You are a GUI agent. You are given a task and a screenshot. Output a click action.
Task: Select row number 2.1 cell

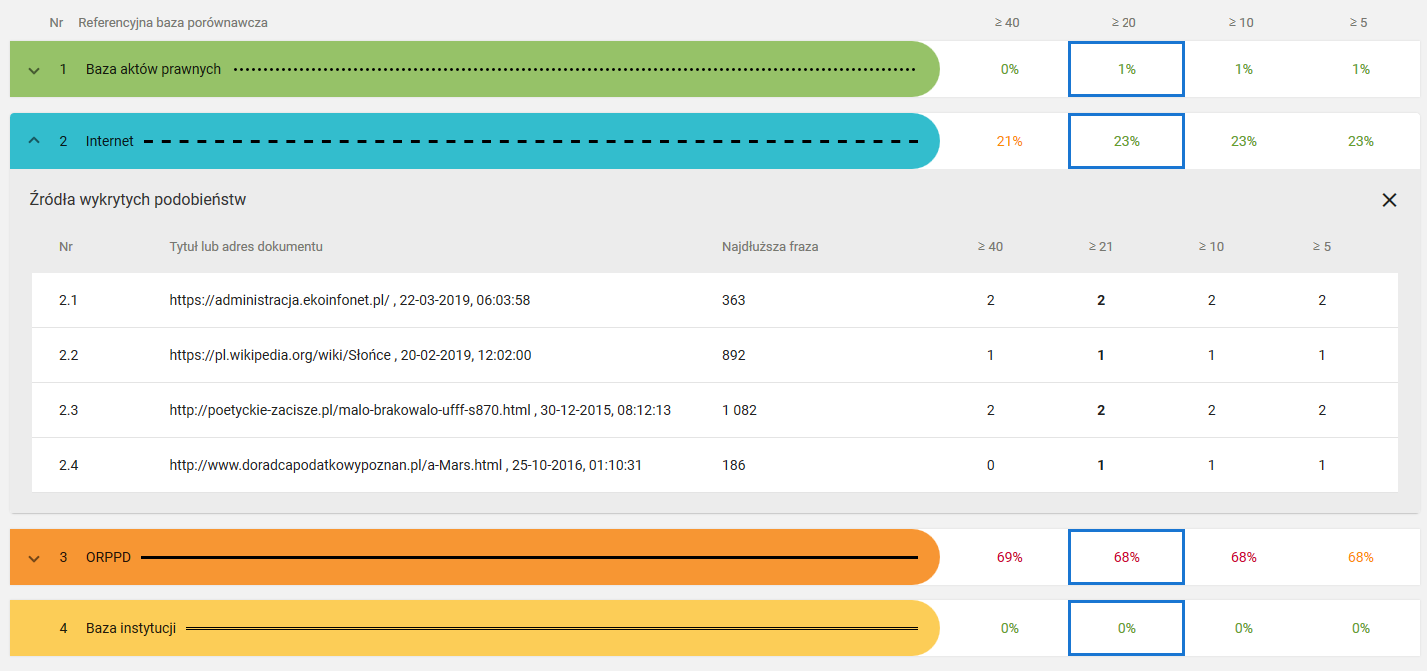click(68, 300)
